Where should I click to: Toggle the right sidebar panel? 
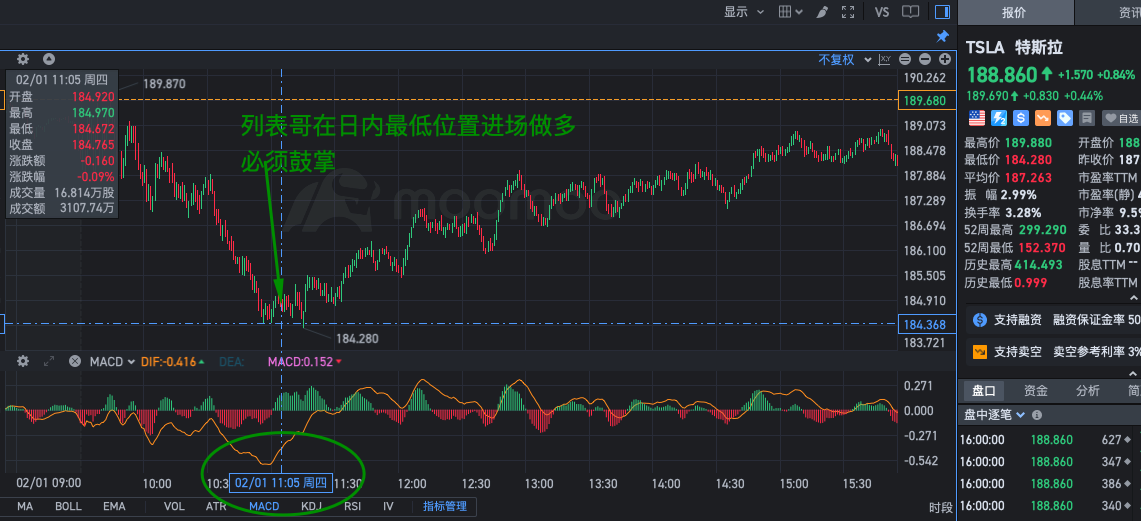point(942,12)
